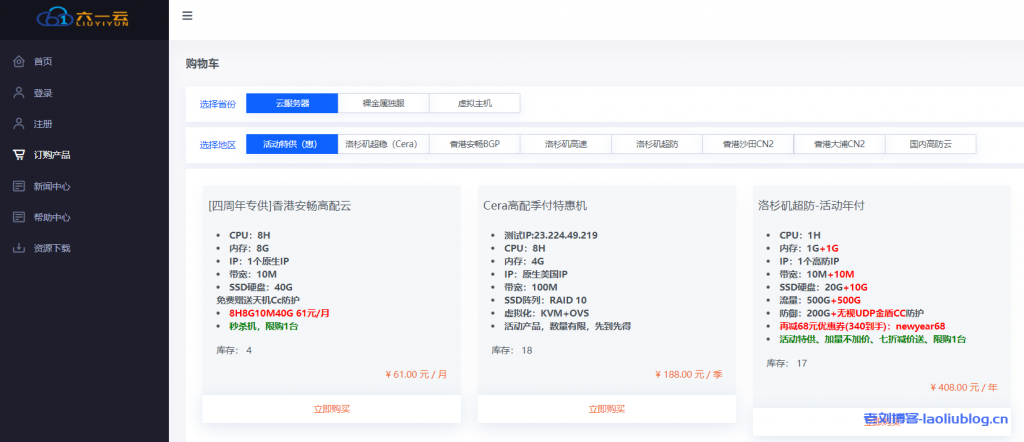Image resolution: width=1024 pixels, height=442 pixels.
Task: Select the 洛杉矶超稳 (Cera) region
Action: tap(383, 144)
